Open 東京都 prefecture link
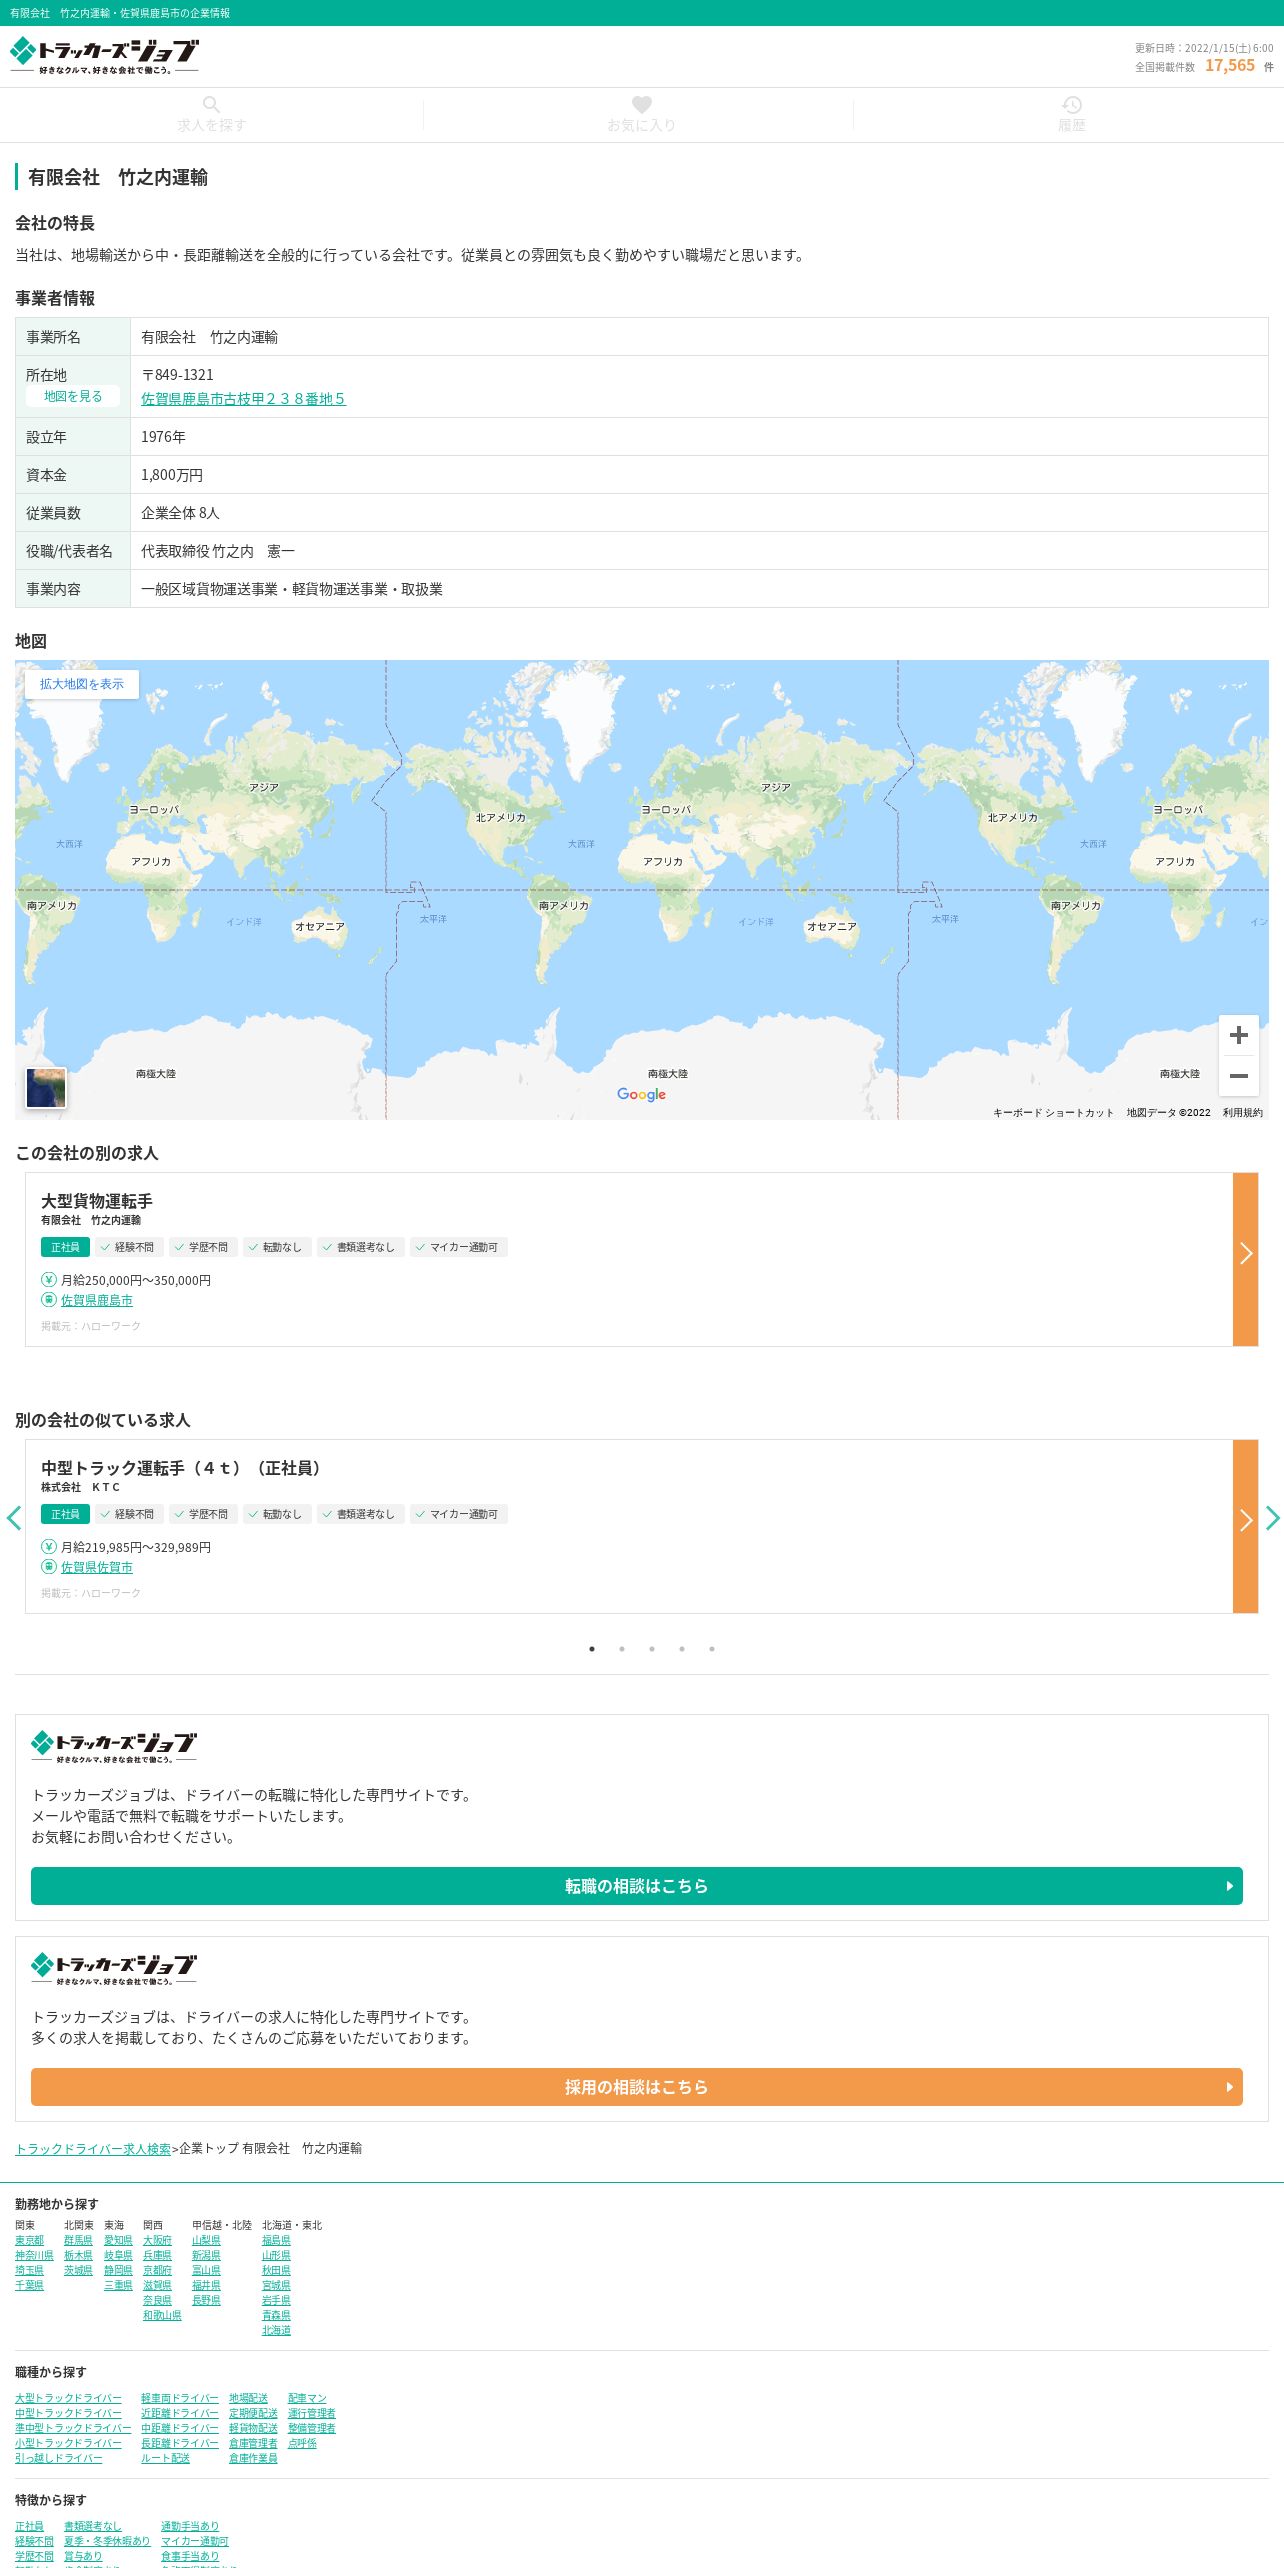 coord(29,2241)
